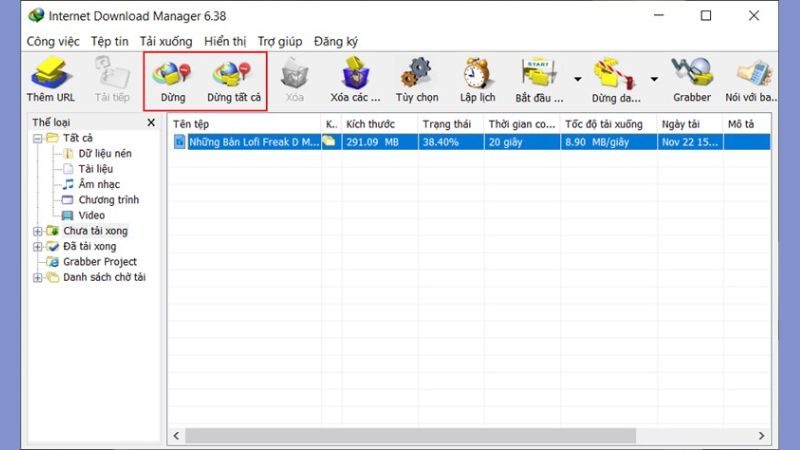Collapse the Tất cả tree node
This screenshot has width=800, height=450.
coord(37,138)
